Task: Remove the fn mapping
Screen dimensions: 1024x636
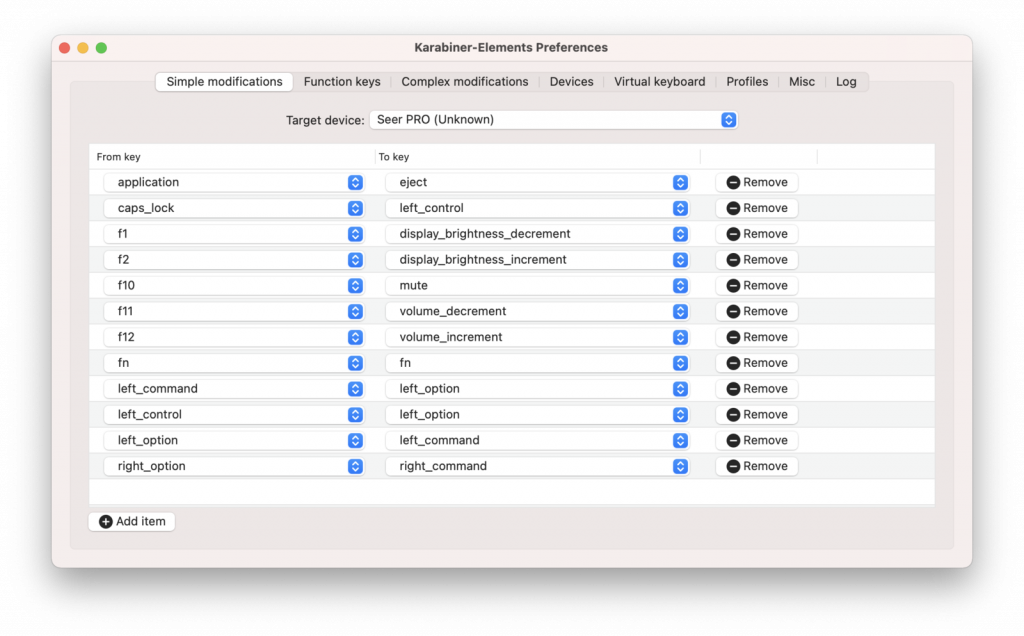Action: (757, 362)
